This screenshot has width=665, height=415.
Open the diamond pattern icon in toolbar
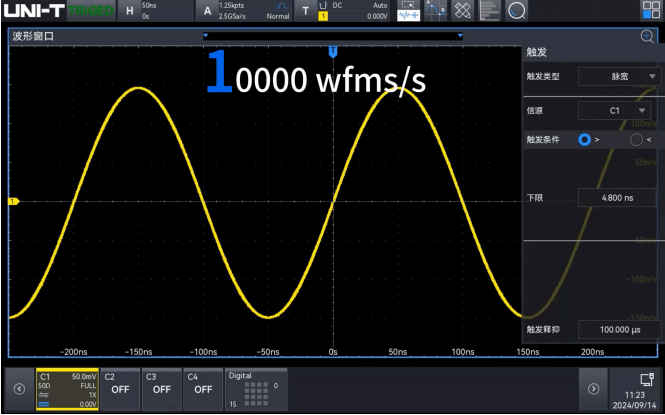pyautogui.click(x=462, y=11)
